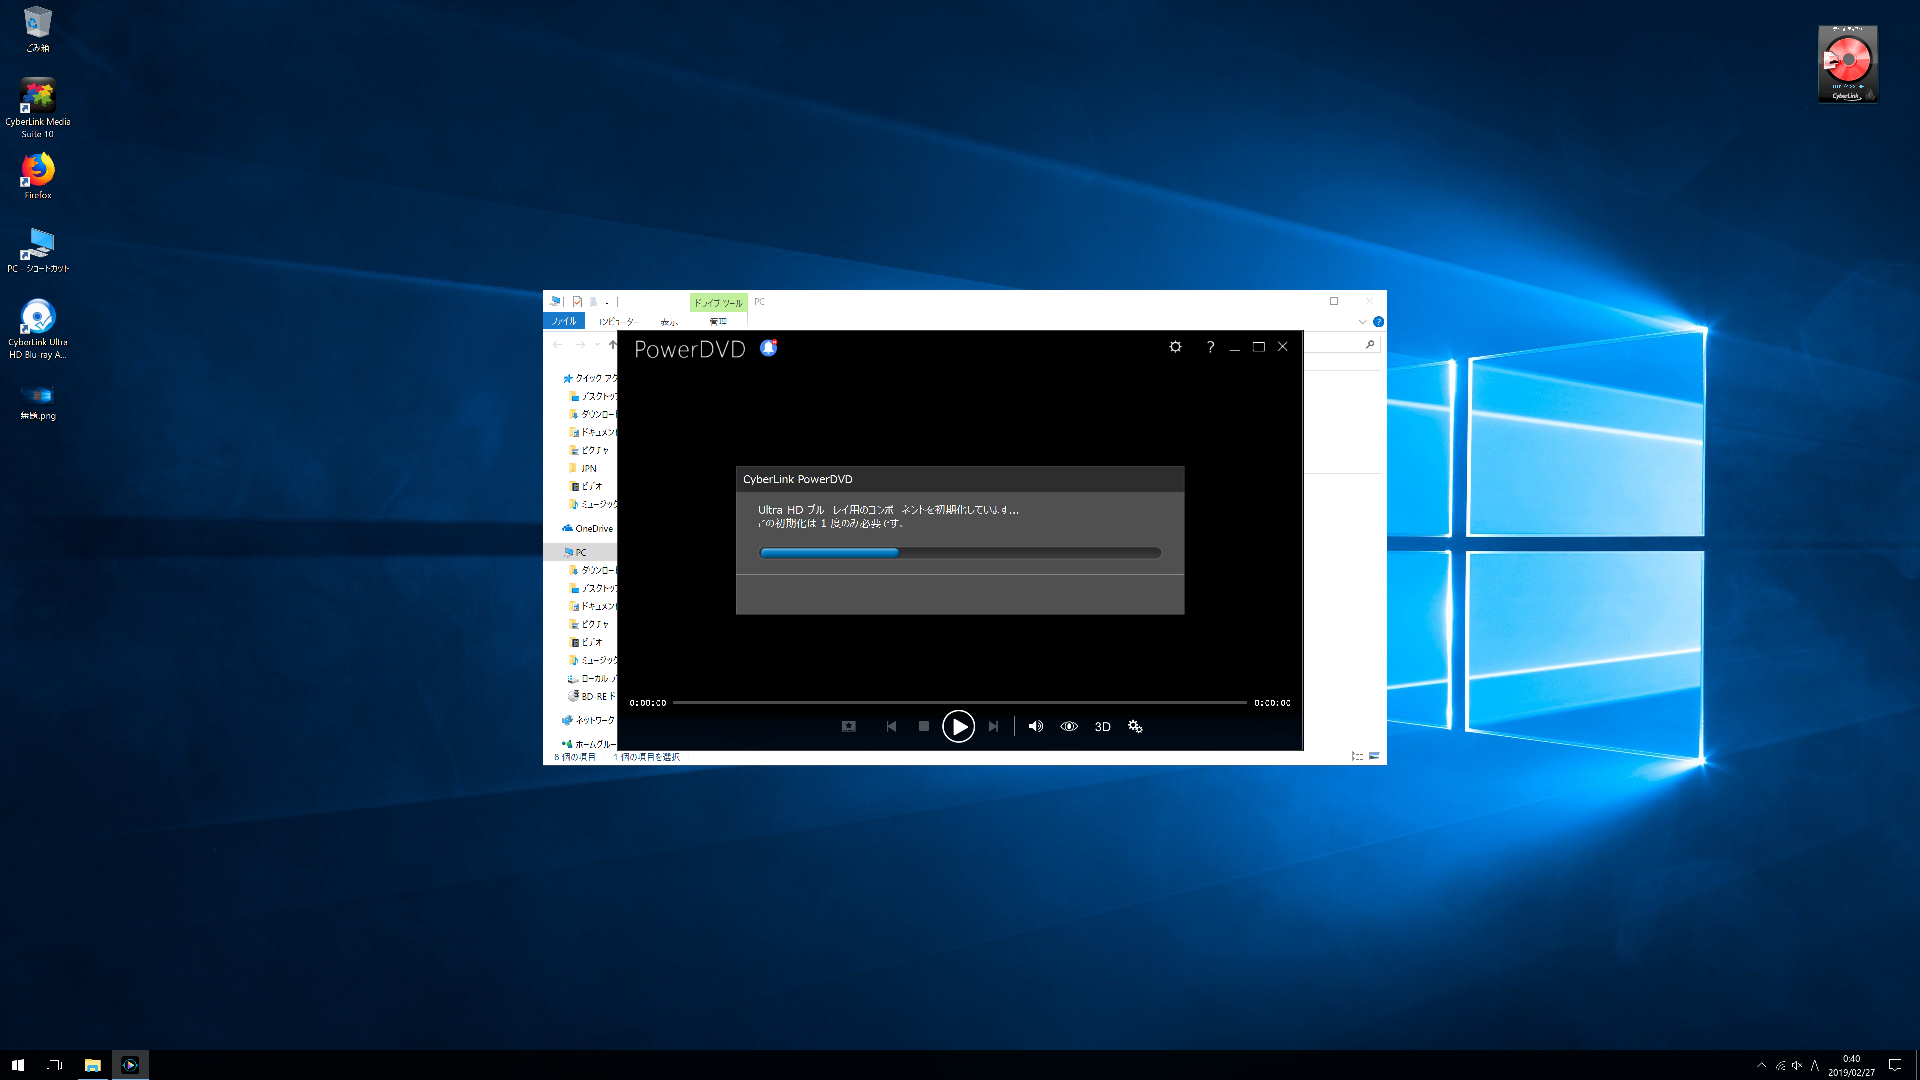Skip to the next chapter
Screen dimensions: 1920x1080
pyautogui.click(x=993, y=727)
